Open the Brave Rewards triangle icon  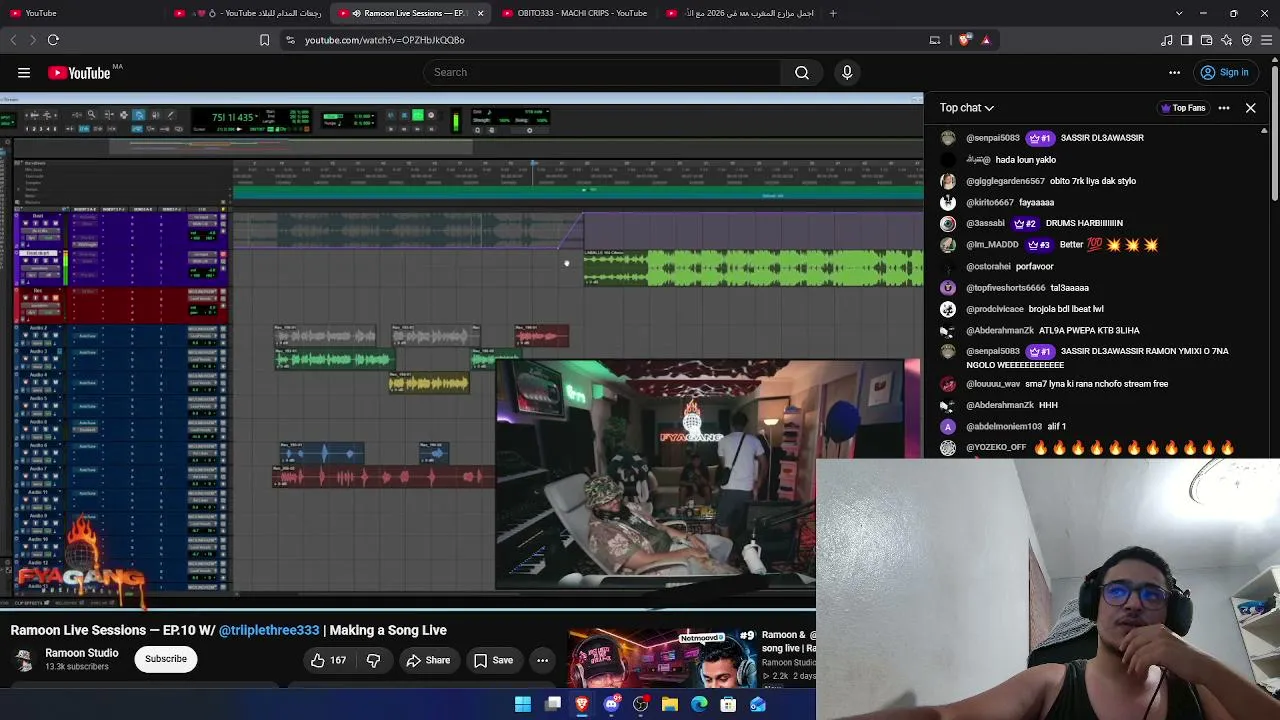point(986,40)
